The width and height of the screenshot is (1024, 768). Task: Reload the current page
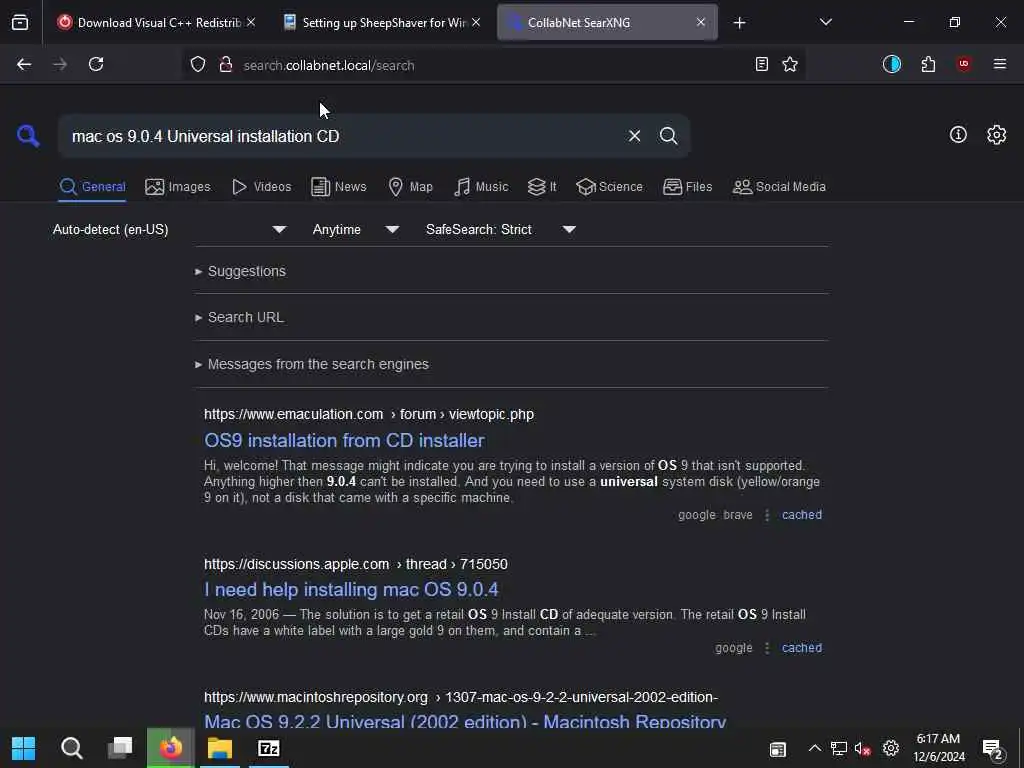96,64
